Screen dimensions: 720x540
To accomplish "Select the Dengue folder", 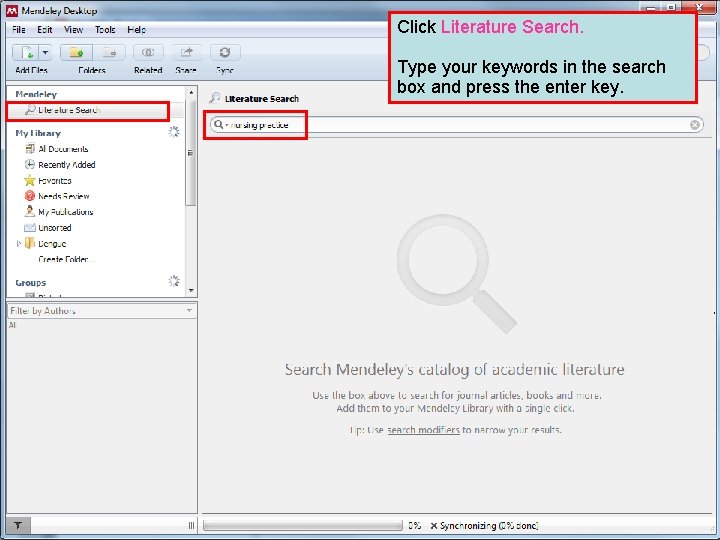I will [52, 243].
